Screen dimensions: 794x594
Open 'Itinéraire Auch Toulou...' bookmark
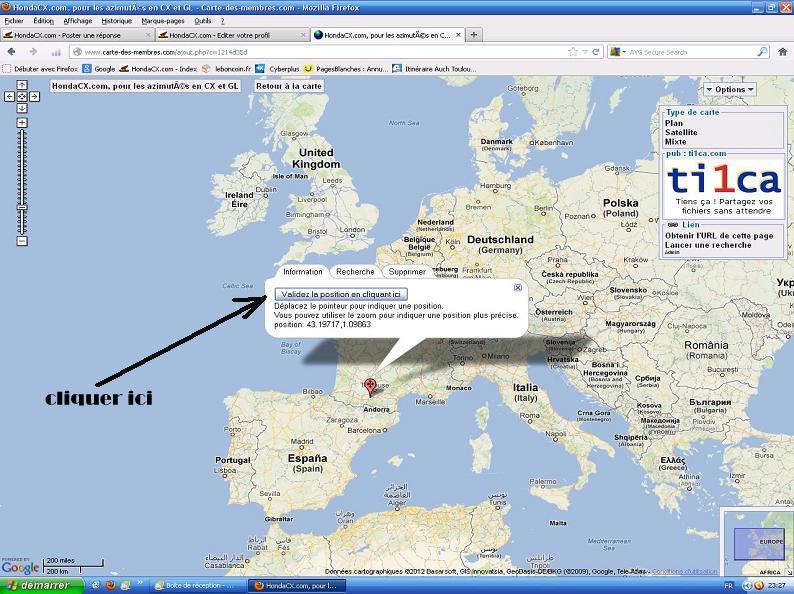[434, 68]
